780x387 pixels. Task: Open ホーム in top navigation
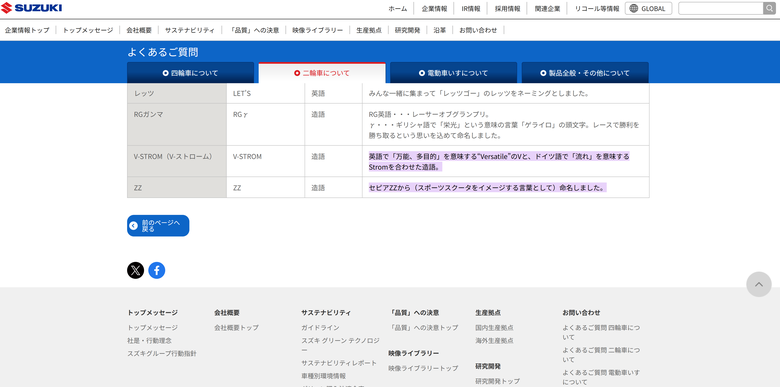397,8
